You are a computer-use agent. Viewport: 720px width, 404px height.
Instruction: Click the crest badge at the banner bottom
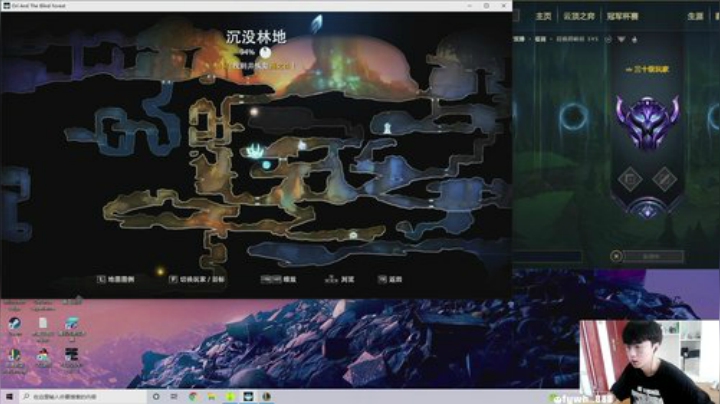tap(647, 210)
